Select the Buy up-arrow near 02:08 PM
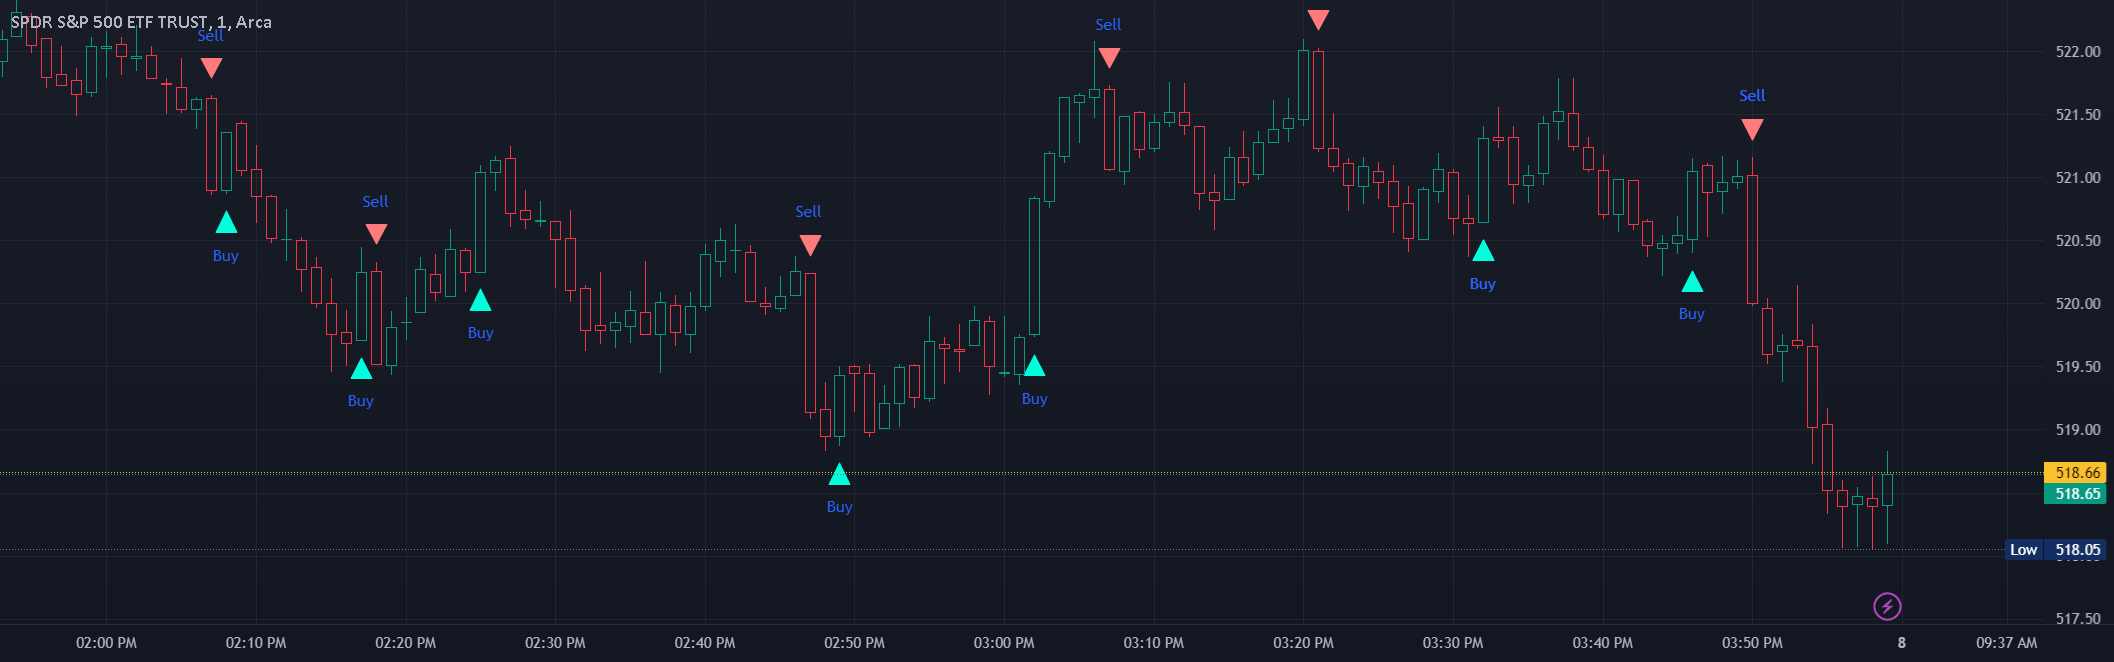Screen dimensions: 2114x662 [x=226, y=222]
